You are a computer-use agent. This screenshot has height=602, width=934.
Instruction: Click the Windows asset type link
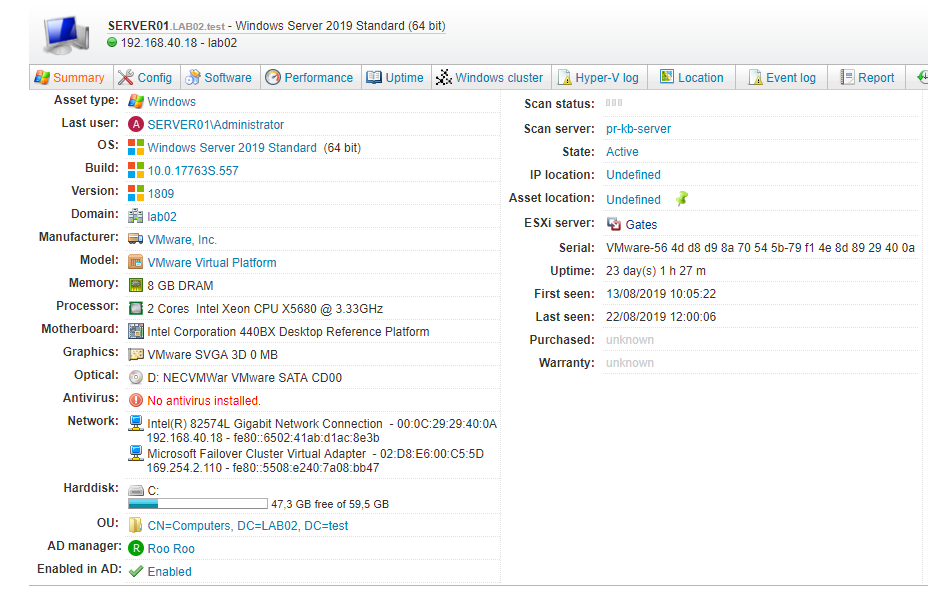pos(172,102)
